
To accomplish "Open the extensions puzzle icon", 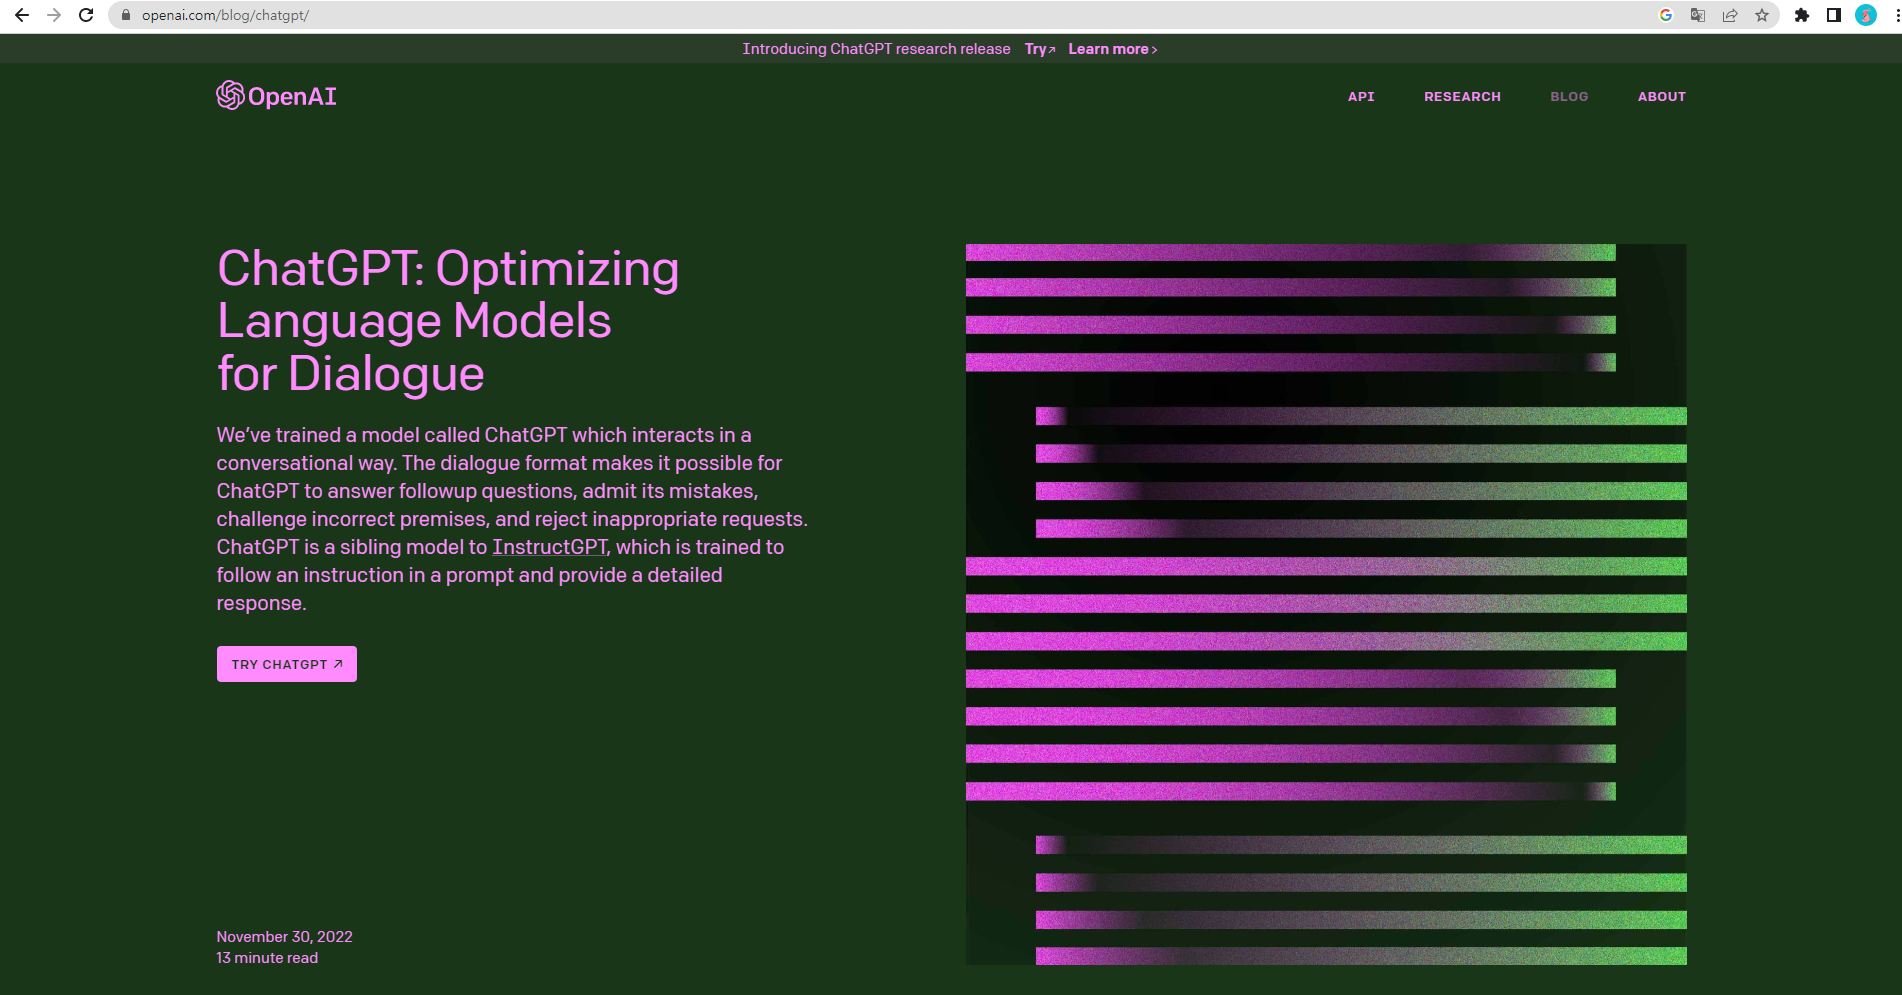I will click(1802, 15).
